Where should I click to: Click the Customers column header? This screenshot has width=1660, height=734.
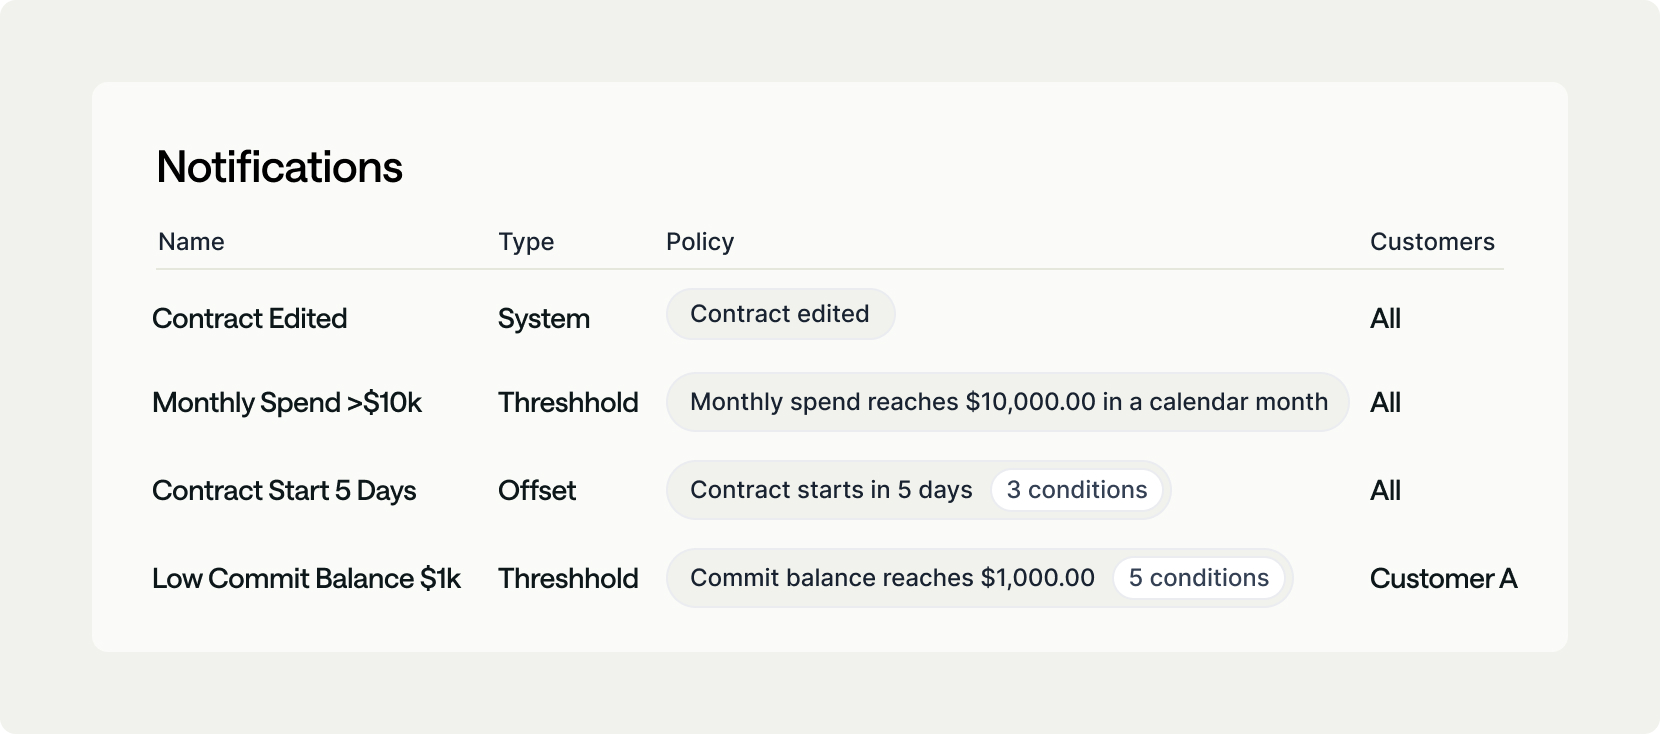click(1432, 242)
